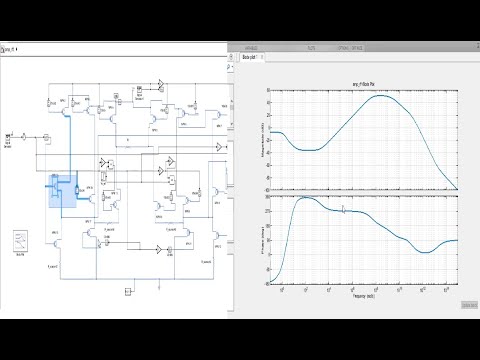Screen dimensions: 480x360
Task: Select the Bode plot 1 tab
Action: tap(251, 57)
